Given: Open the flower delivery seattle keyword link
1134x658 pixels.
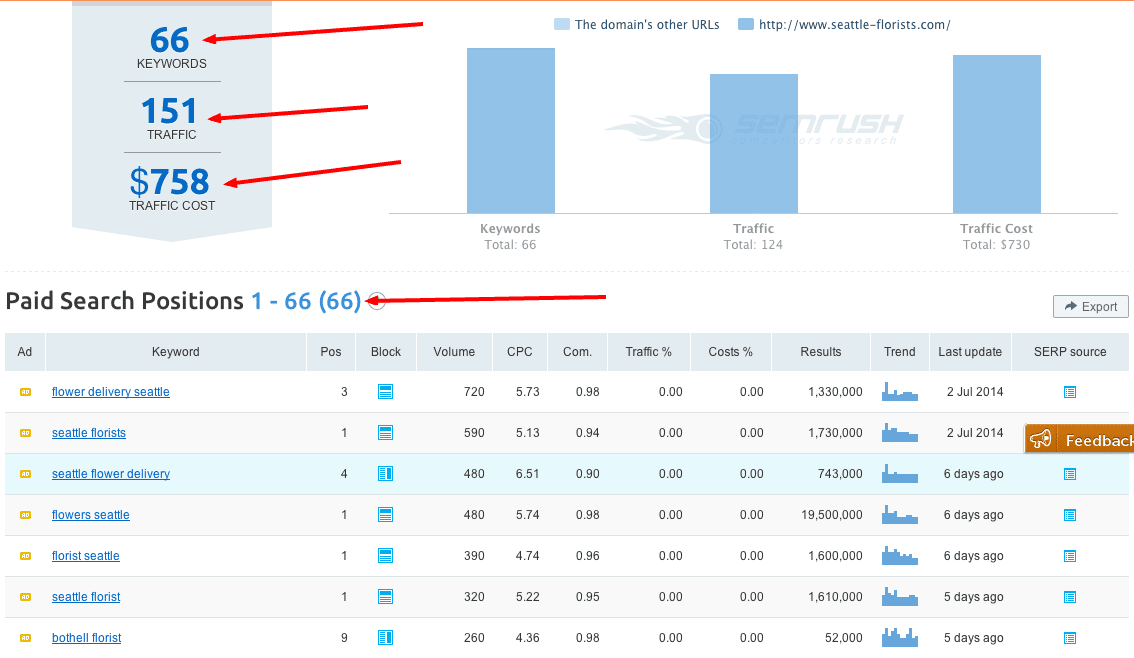Looking at the screenshot, I should point(111,392).
